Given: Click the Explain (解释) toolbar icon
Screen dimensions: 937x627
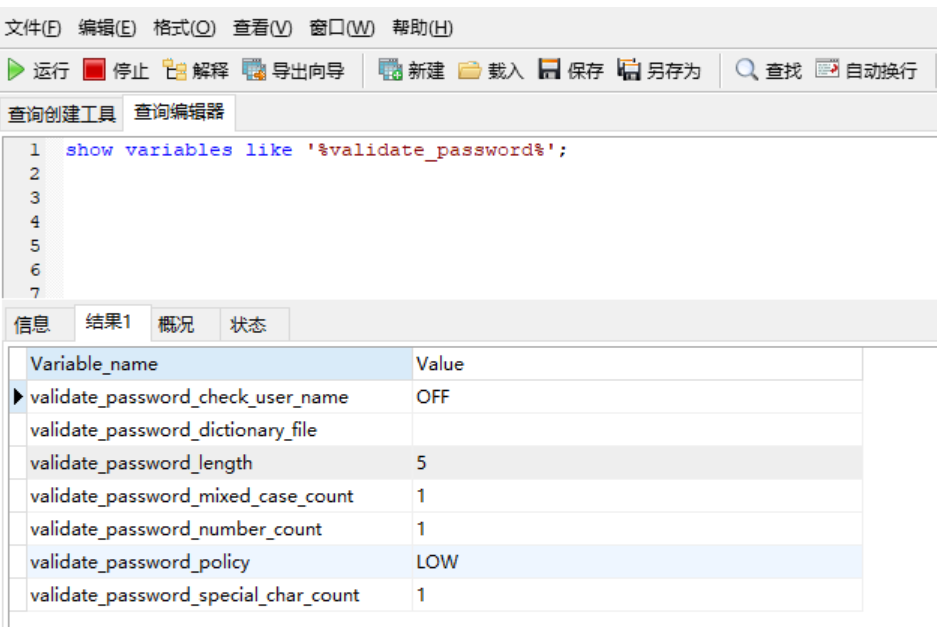Looking at the screenshot, I should click(x=175, y=70).
